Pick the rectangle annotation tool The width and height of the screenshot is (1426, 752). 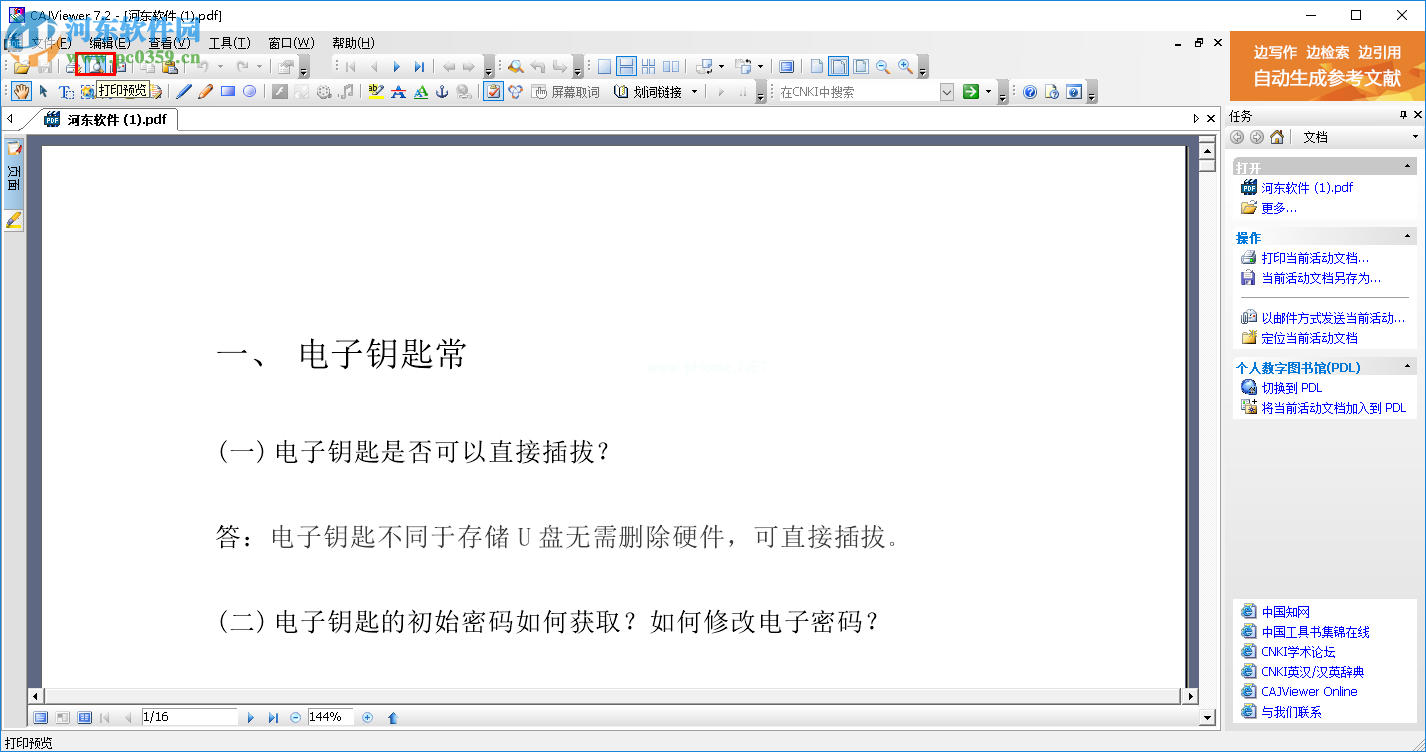(x=228, y=92)
